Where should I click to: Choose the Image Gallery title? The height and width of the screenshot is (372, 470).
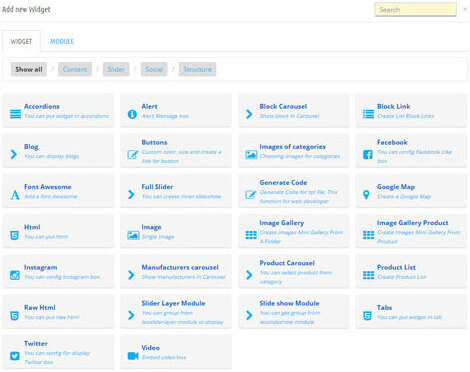click(x=282, y=223)
